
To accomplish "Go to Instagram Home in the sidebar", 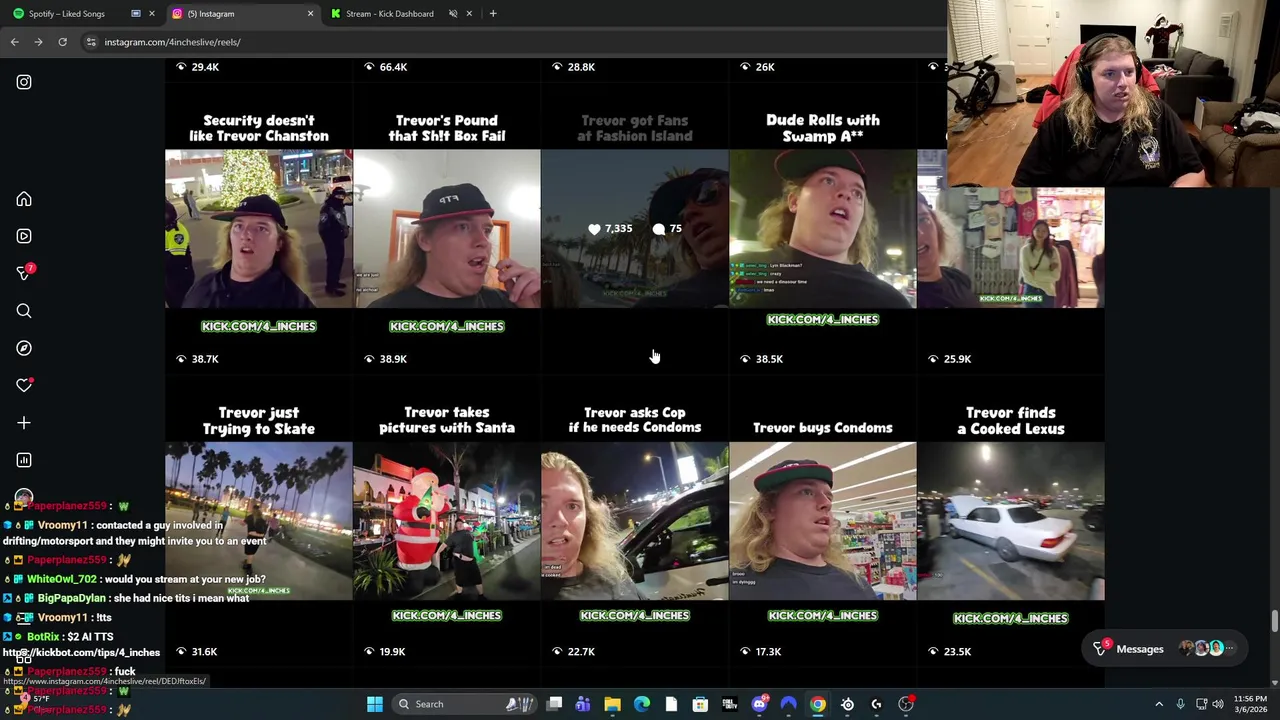I will [24, 199].
